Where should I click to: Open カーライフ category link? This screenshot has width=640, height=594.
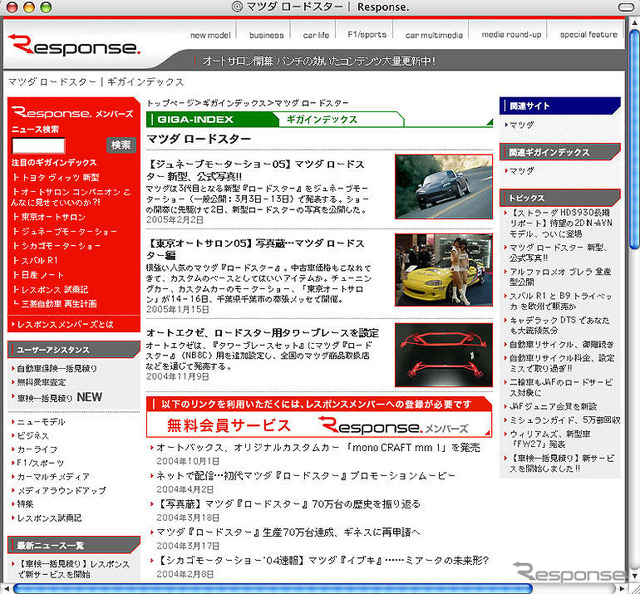tap(35, 449)
